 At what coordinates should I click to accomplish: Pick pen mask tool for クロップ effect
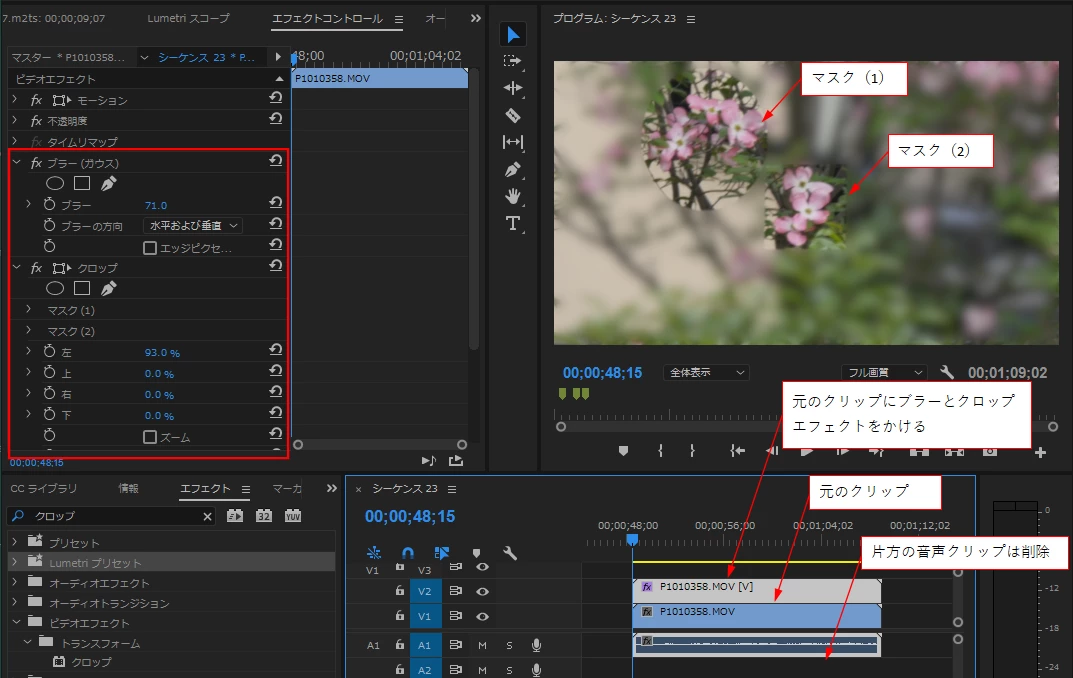click(x=108, y=289)
